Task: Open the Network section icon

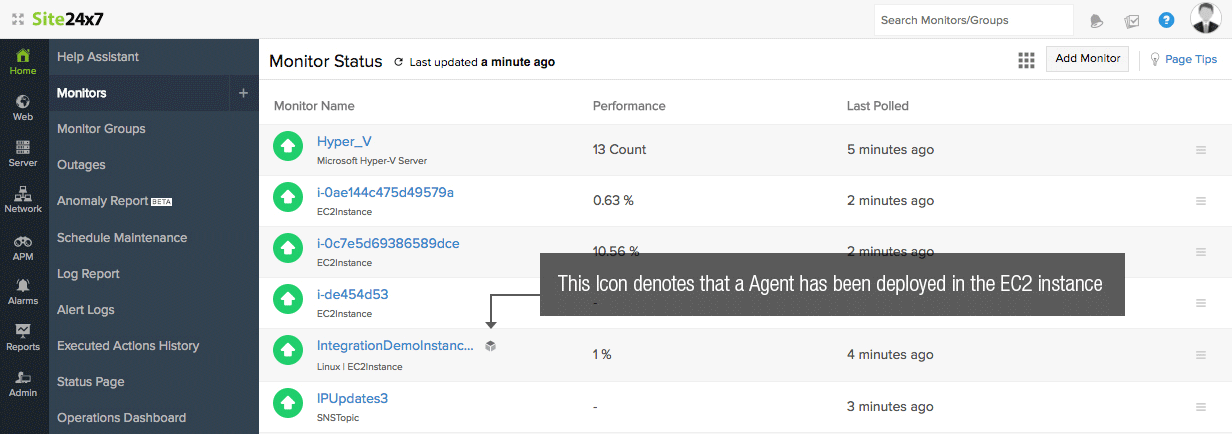Action: point(23,199)
